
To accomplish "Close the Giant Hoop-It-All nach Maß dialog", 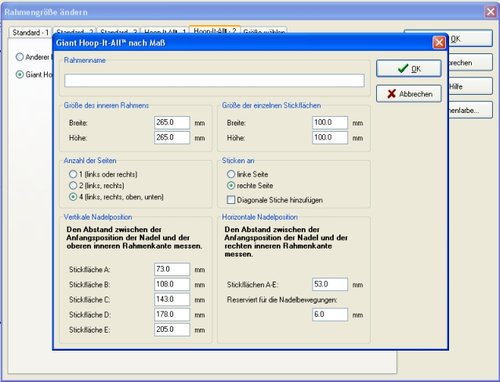I will pyautogui.click(x=439, y=42).
